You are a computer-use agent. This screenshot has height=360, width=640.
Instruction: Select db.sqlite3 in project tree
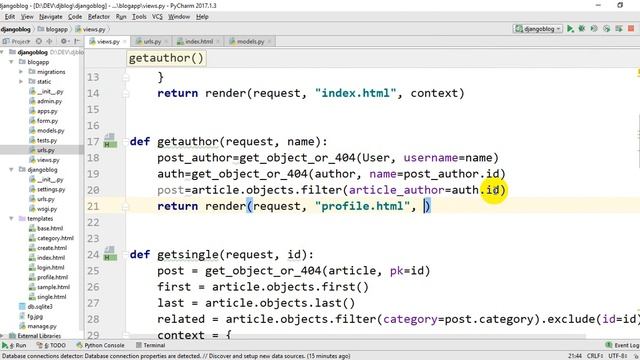click(x=36, y=307)
